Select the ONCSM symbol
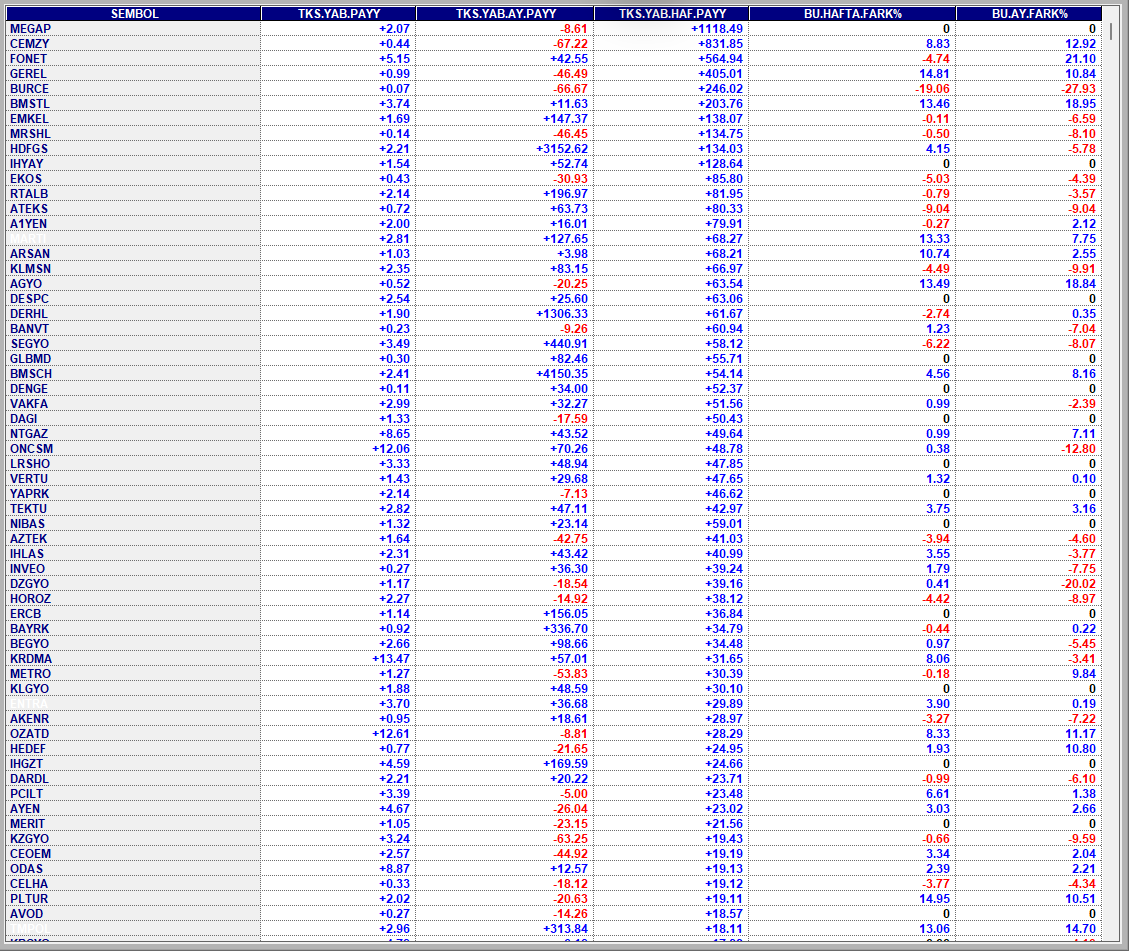Viewport: 1129px width, 951px height. click(31, 449)
